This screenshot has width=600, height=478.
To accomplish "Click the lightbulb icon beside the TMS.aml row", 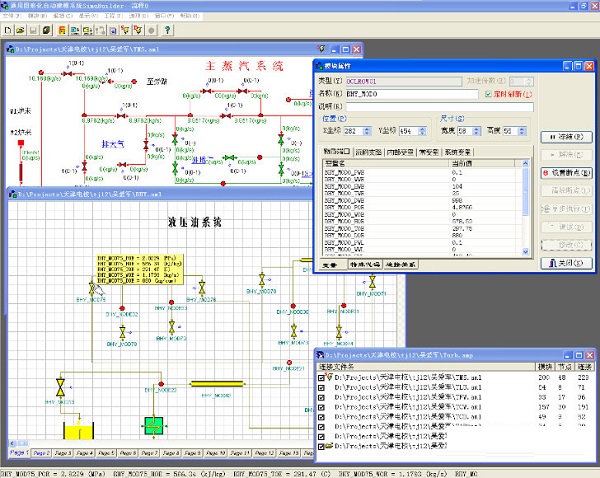I will (x=329, y=377).
